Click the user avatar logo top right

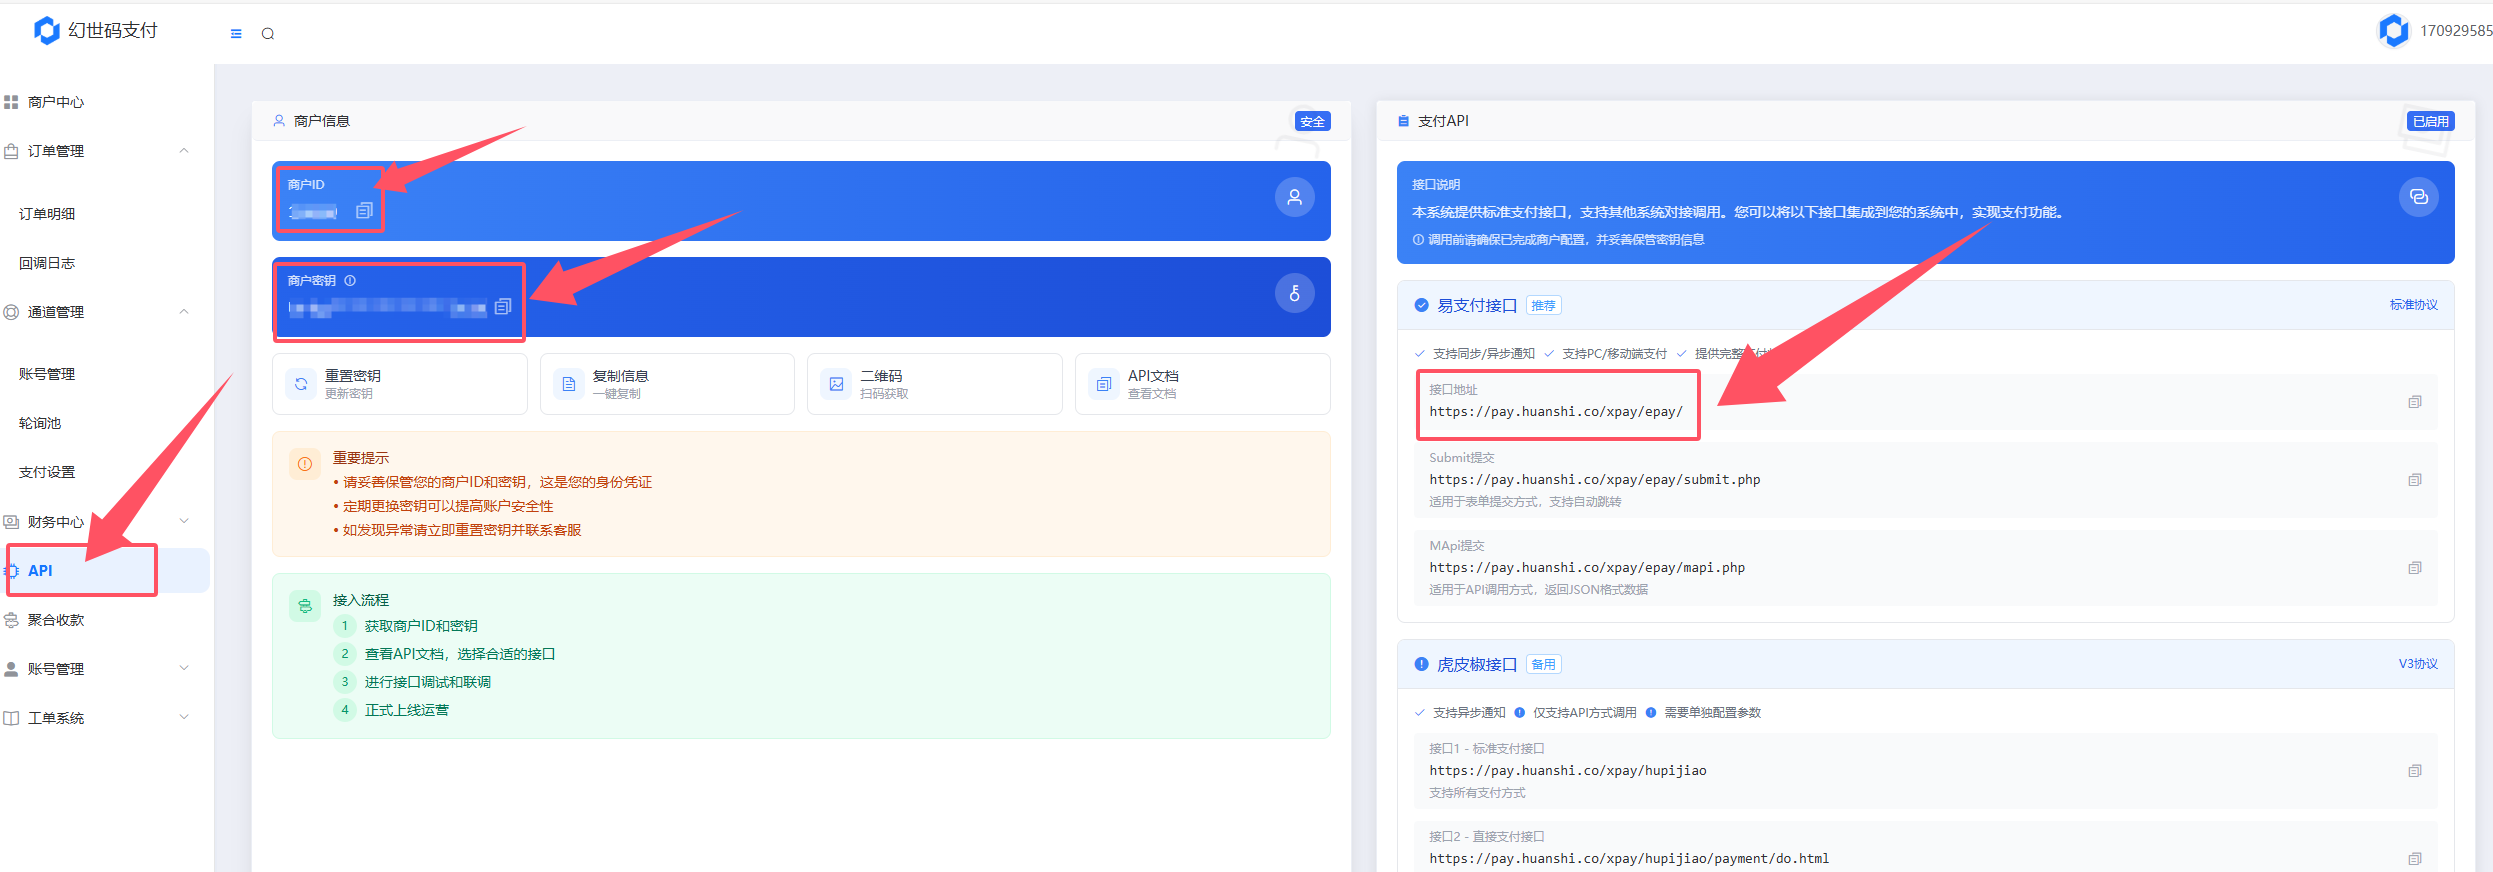coord(2393,31)
